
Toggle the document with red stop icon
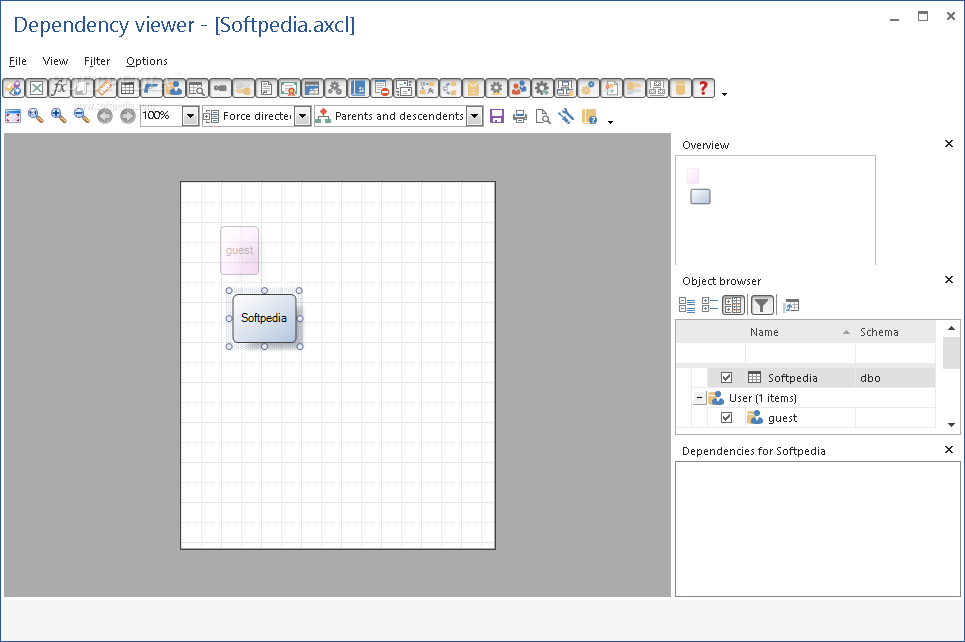[381, 89]
